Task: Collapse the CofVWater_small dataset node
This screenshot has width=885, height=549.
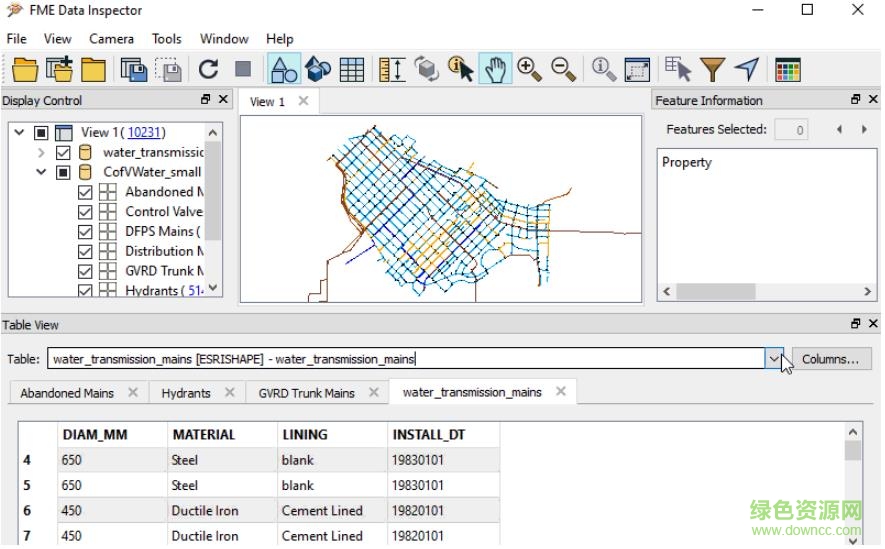Action: (x=41, y=172)
